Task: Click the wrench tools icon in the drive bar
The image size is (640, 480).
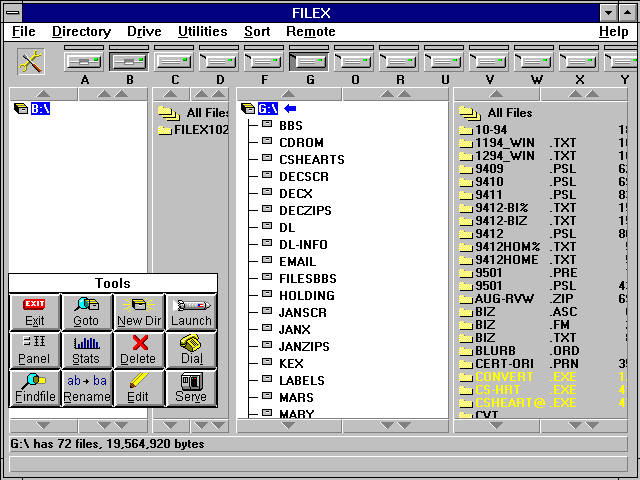Action: tap(32, 62)
